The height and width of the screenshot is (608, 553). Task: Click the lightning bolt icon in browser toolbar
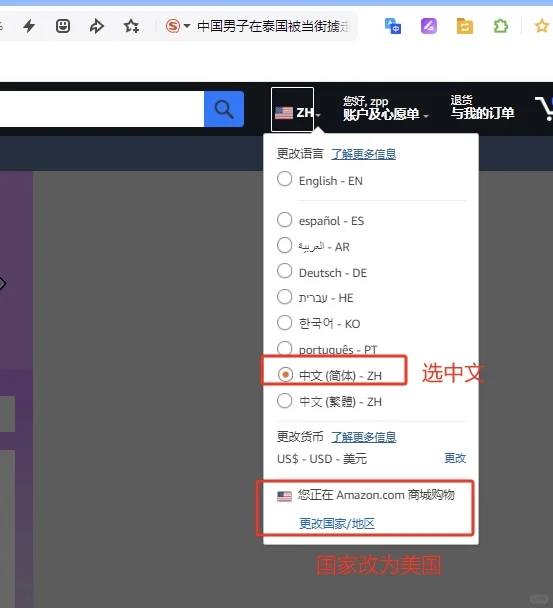click(29, 26)
